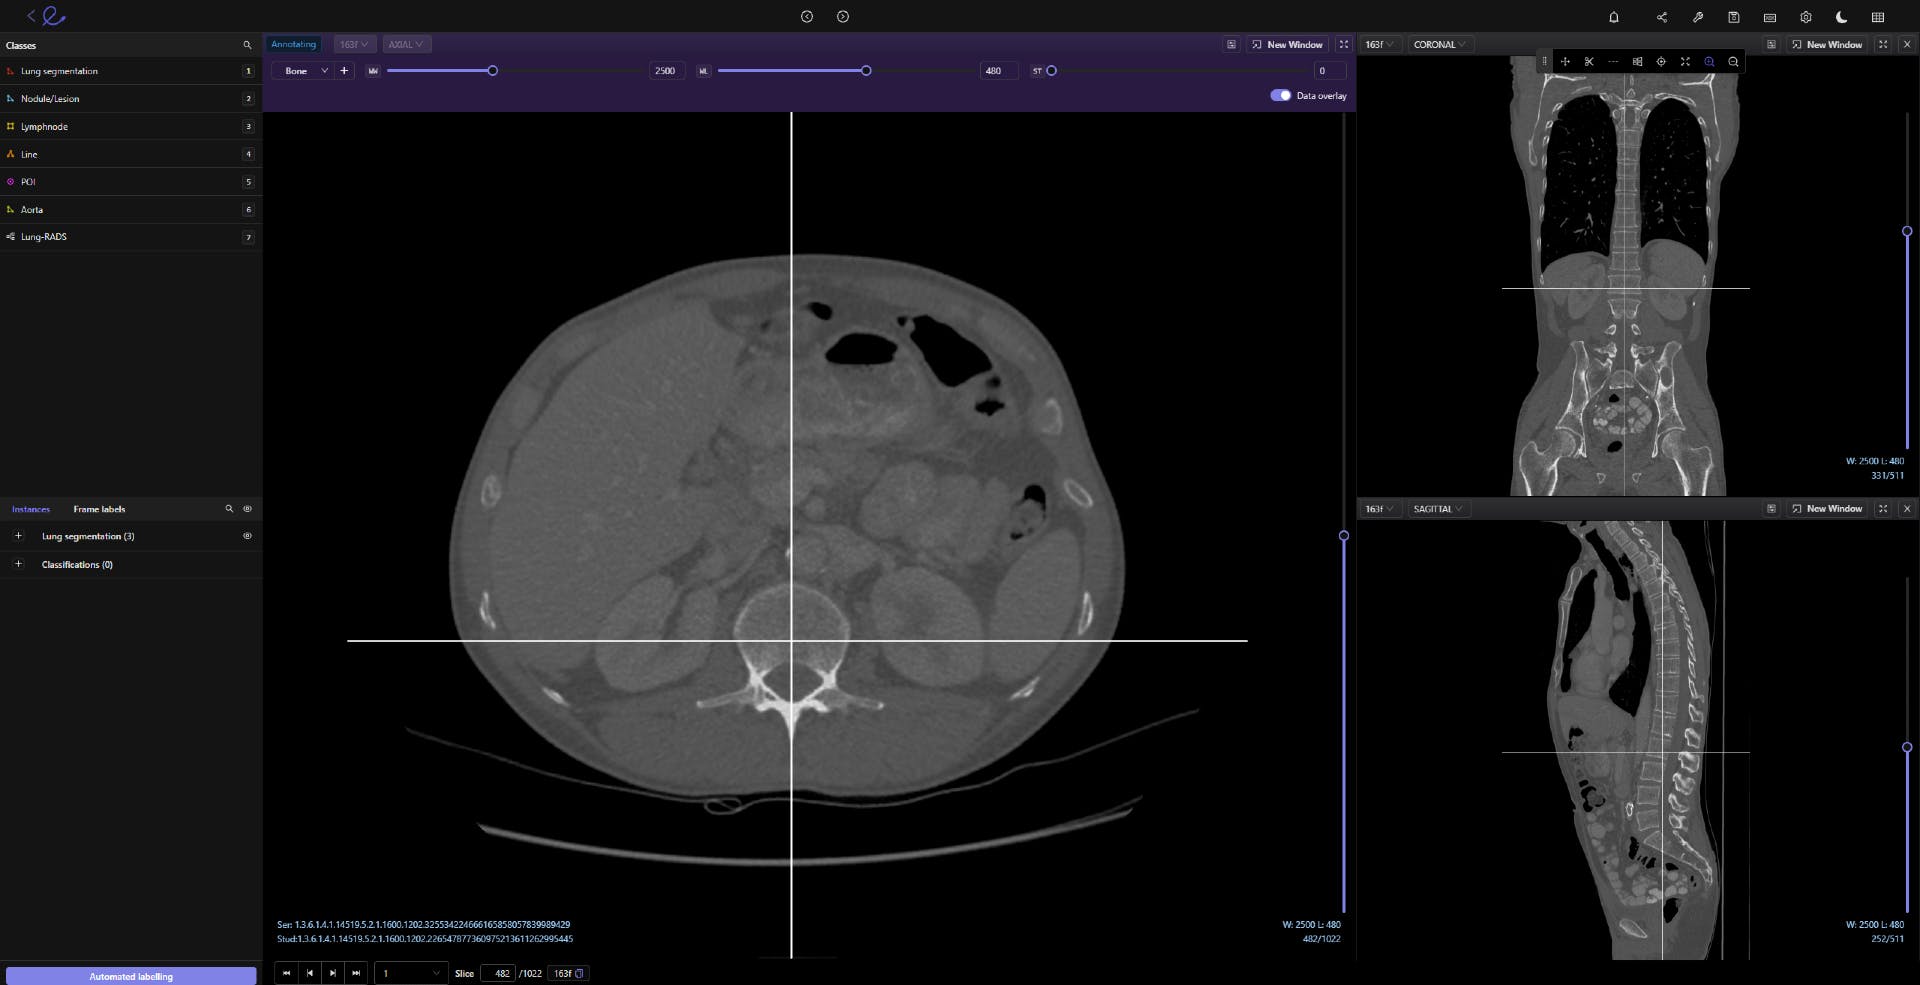Click the Annotating status button
This screenshot has height=985, width=1920.
pos(293,44)
